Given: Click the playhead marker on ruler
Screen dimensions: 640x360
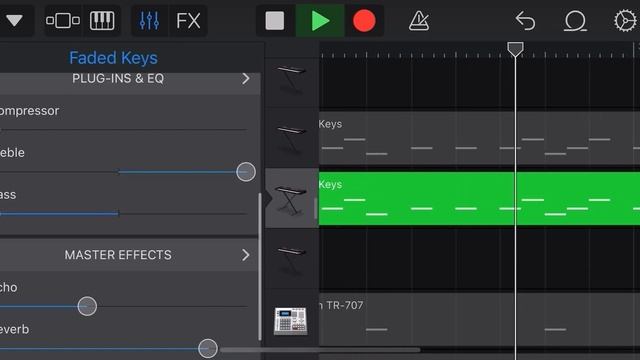Looking at the screenshot, I should tap(516, 49).
